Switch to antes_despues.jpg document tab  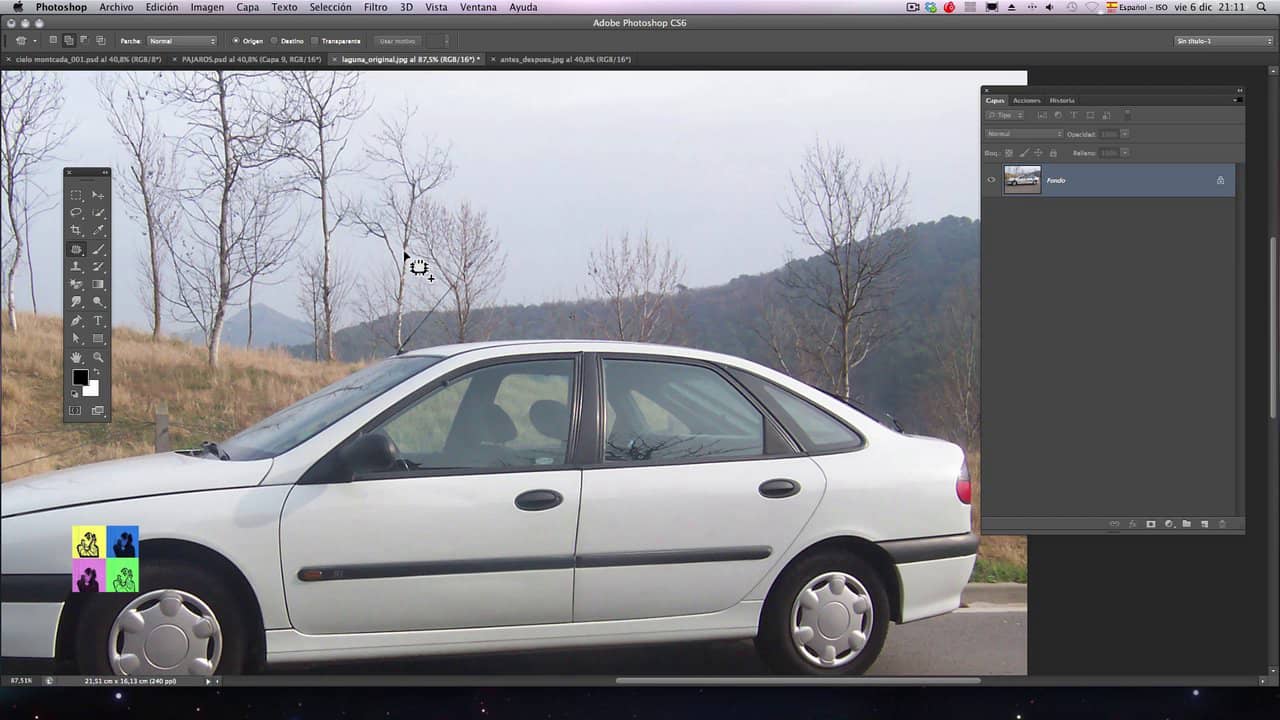565,59
